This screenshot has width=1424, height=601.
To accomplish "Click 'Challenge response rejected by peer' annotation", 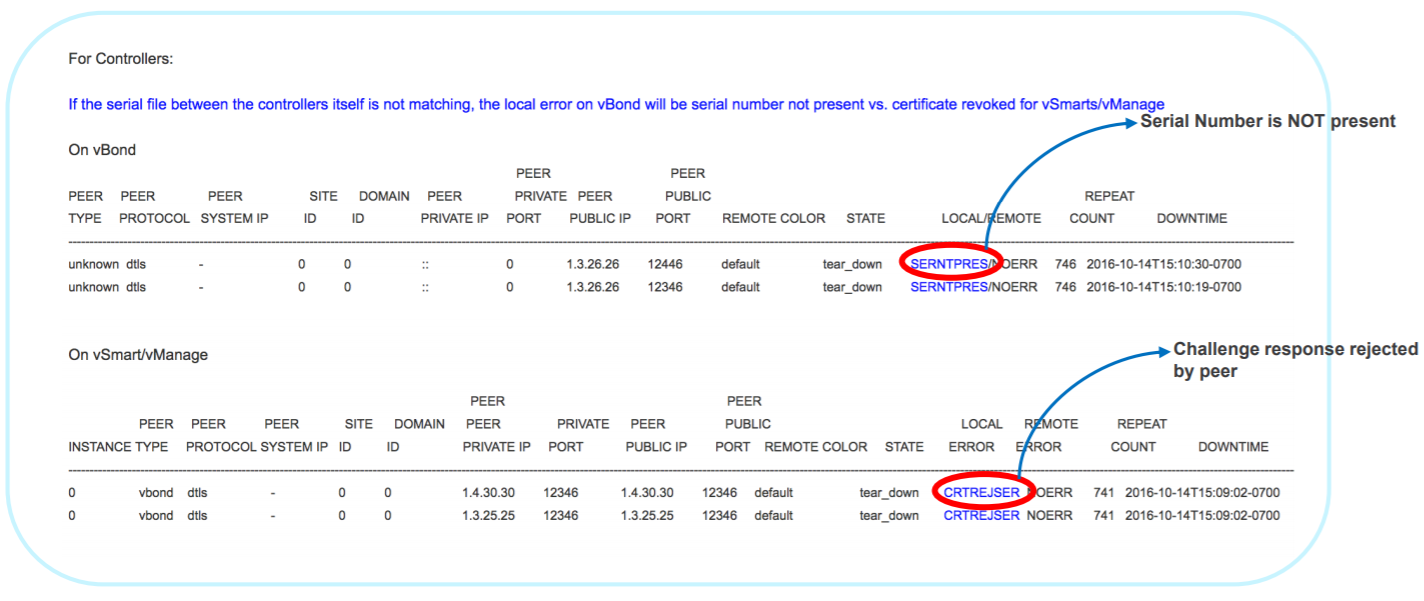I will click(1294, 359).
